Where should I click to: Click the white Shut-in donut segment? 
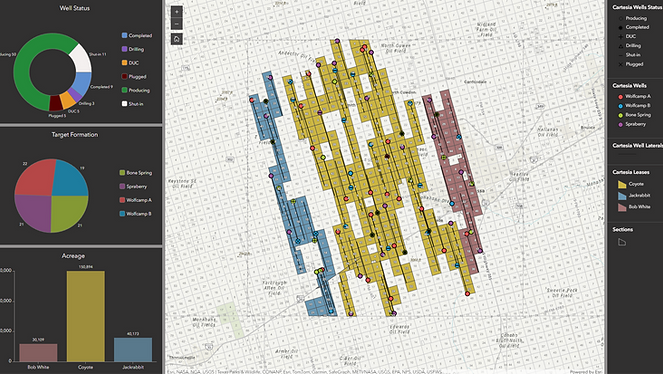tap(81, 58)
